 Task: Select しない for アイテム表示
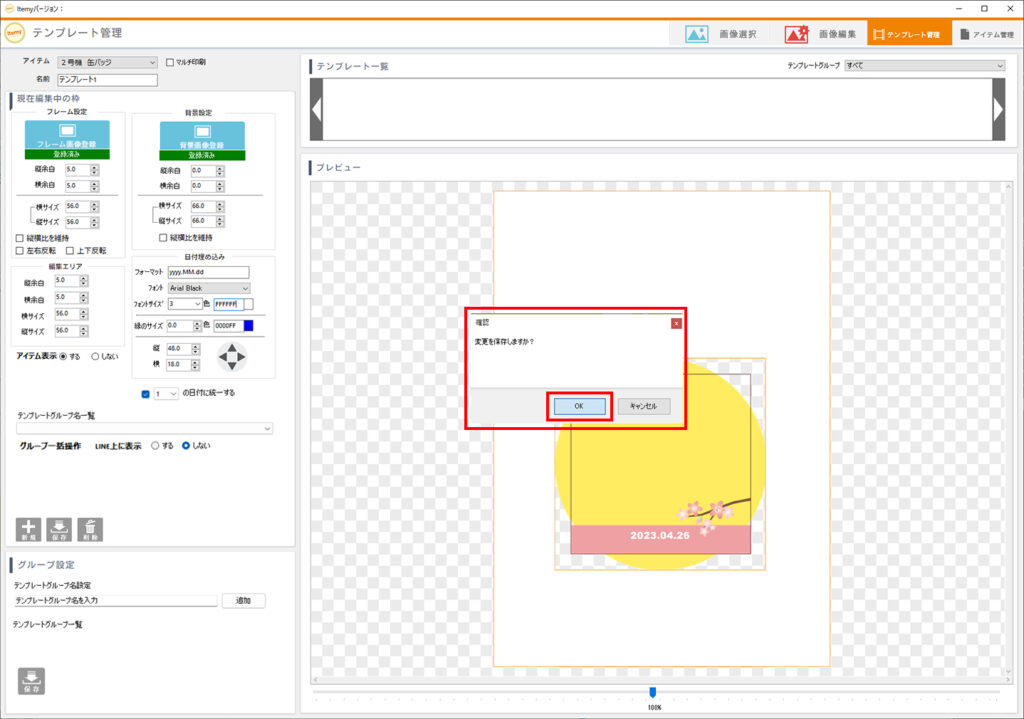point(96,356)
